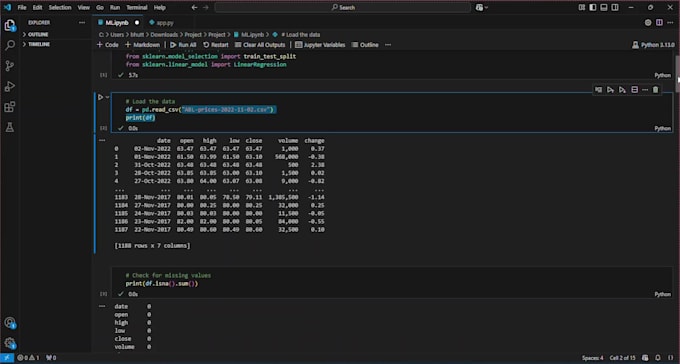
Task: Go forward with the navigation arrow
Action: 206,7
